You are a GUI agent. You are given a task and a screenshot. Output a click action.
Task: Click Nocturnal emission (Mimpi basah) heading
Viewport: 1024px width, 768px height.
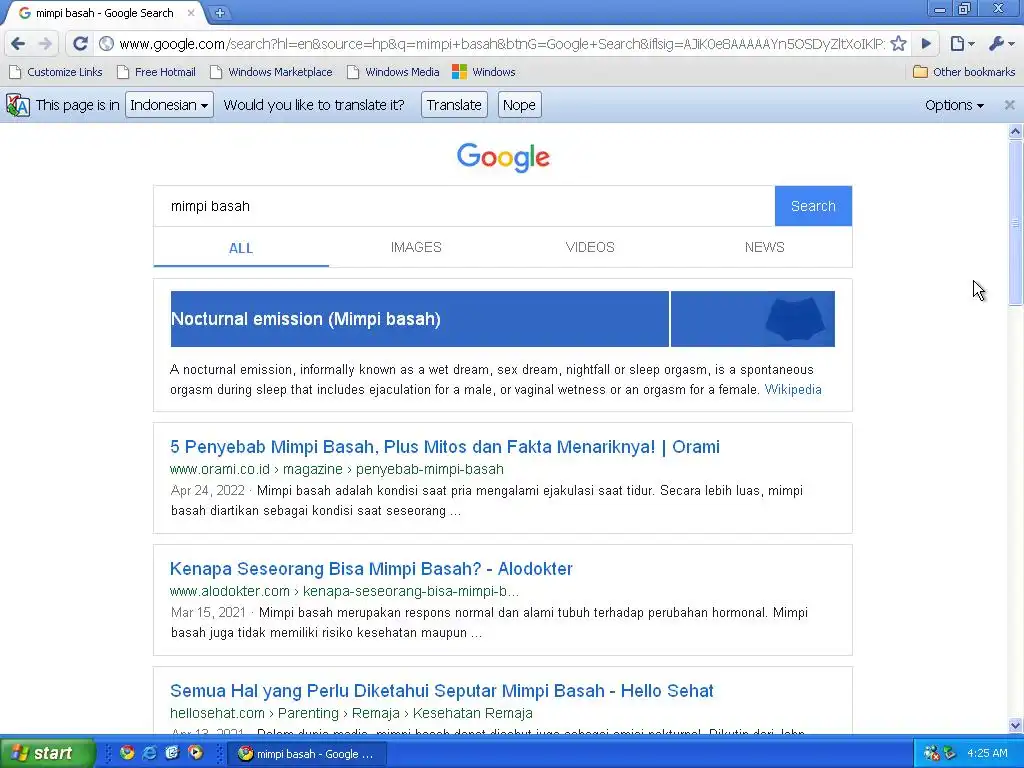tap(306, 319)
